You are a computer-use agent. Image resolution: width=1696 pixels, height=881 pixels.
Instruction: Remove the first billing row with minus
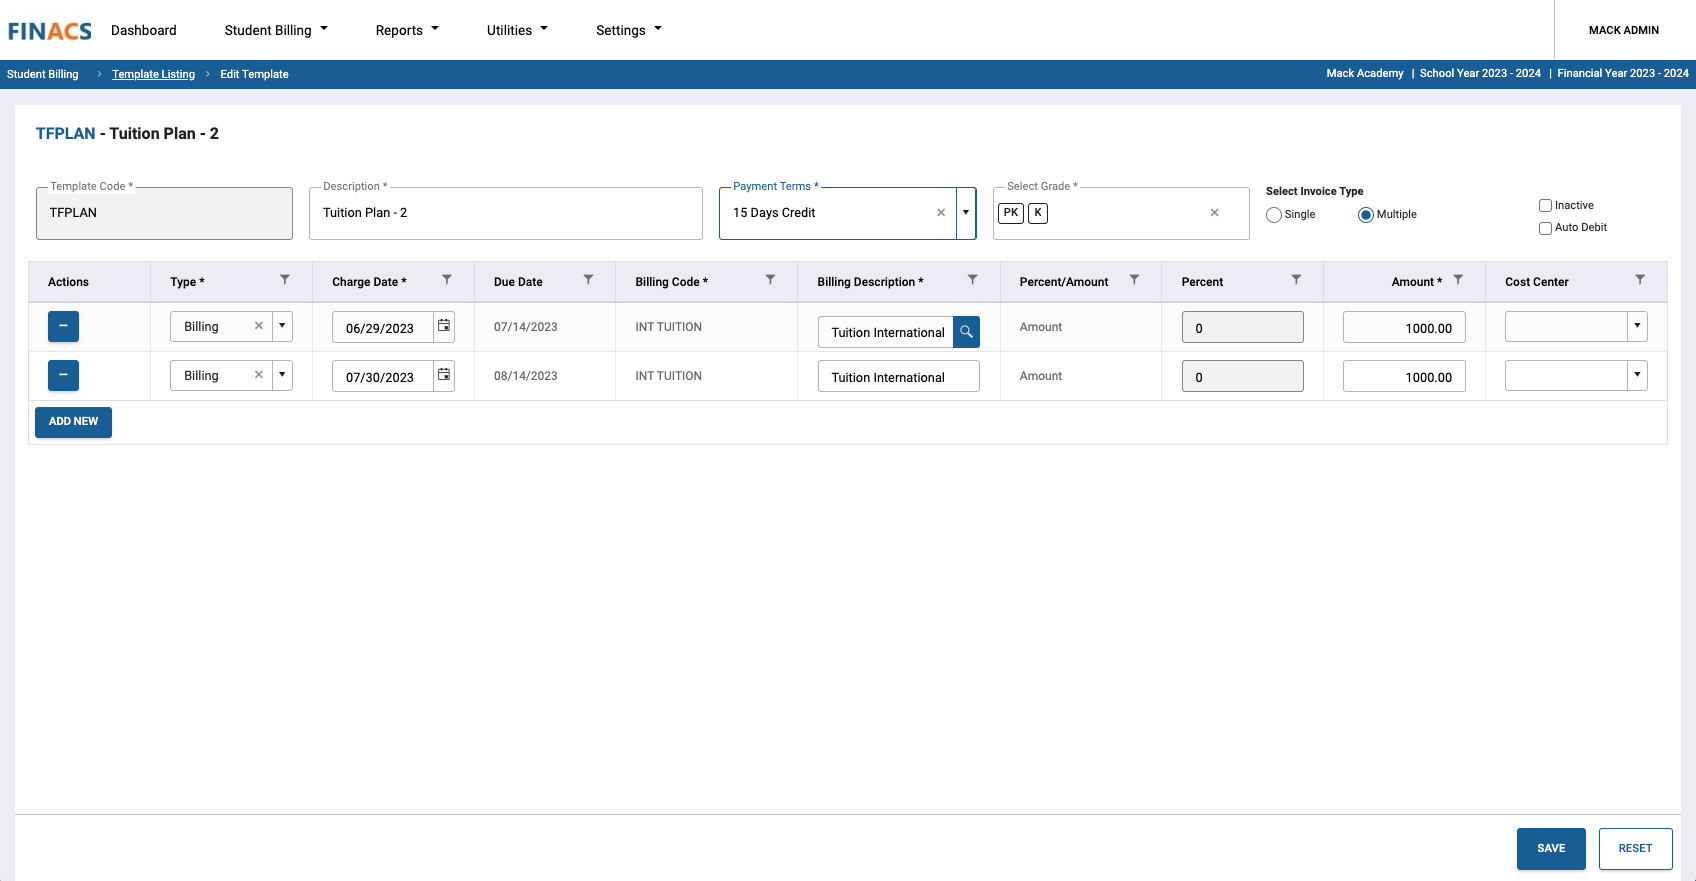[63, 327]
